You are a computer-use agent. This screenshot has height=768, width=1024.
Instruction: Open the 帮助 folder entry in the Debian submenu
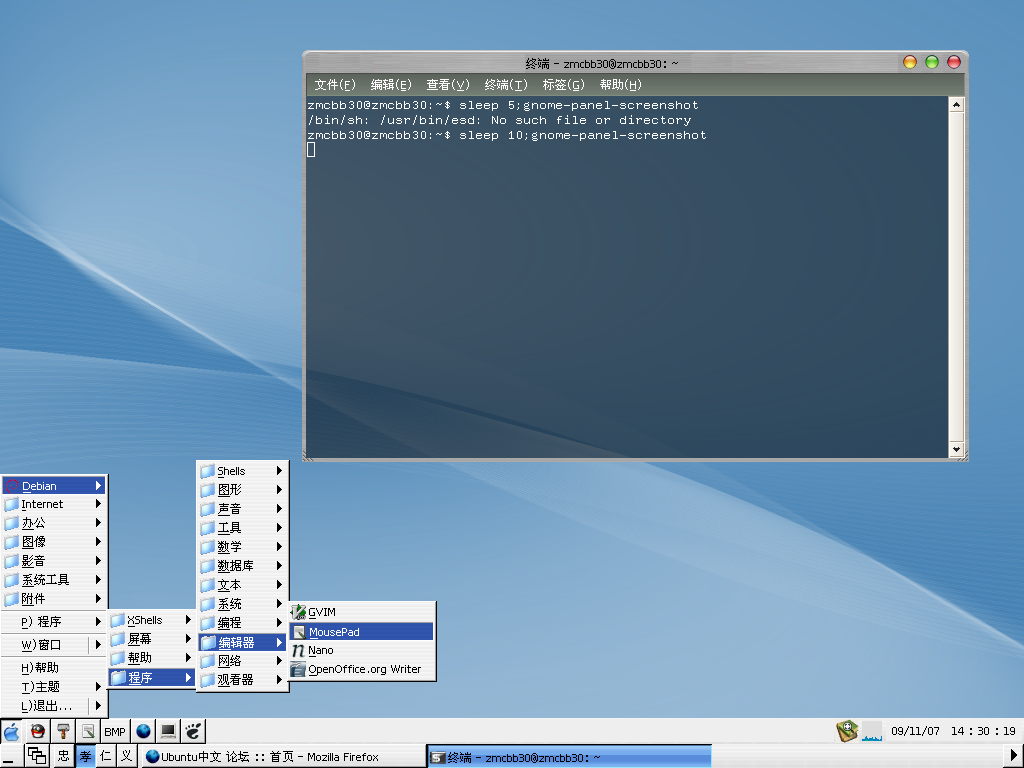point(152,658)
